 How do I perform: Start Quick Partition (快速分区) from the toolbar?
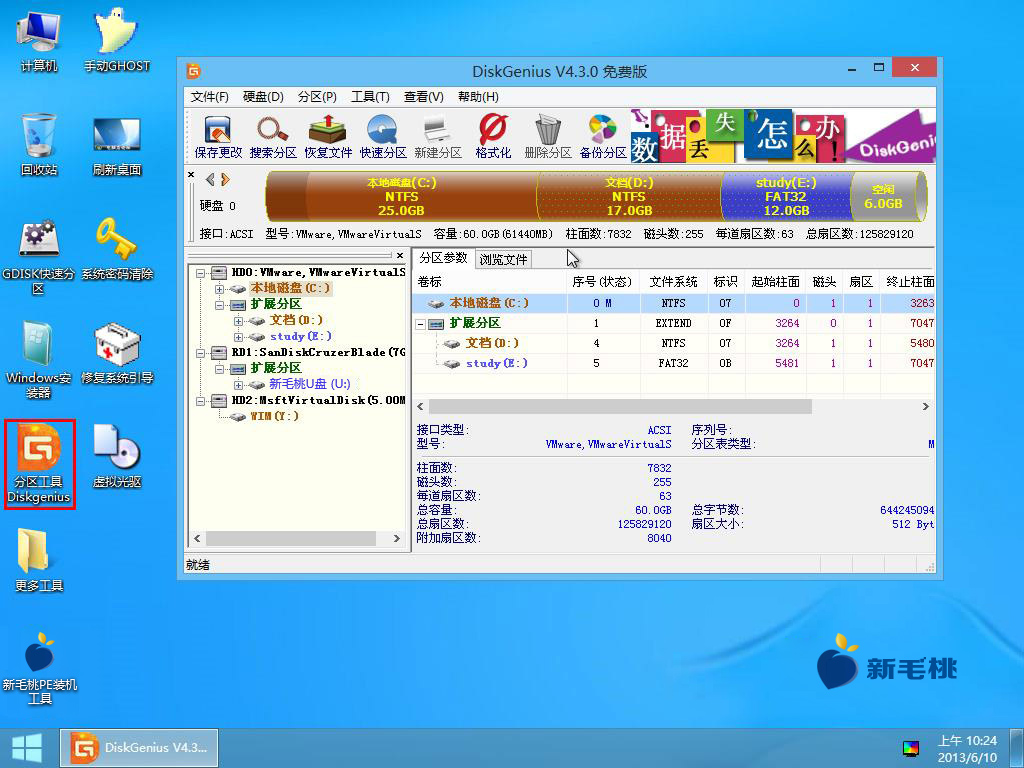pos(383,137)
